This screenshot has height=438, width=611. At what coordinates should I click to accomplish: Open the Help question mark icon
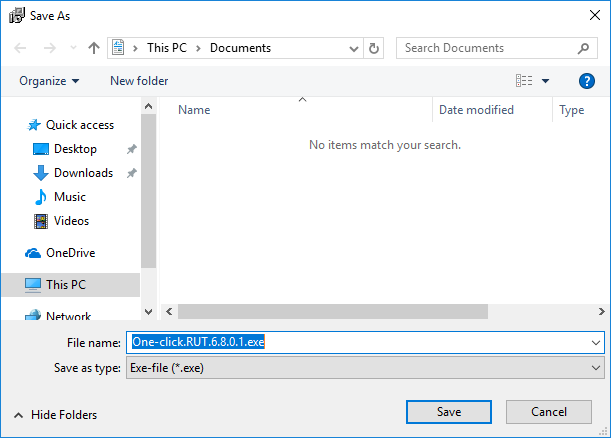587,81
